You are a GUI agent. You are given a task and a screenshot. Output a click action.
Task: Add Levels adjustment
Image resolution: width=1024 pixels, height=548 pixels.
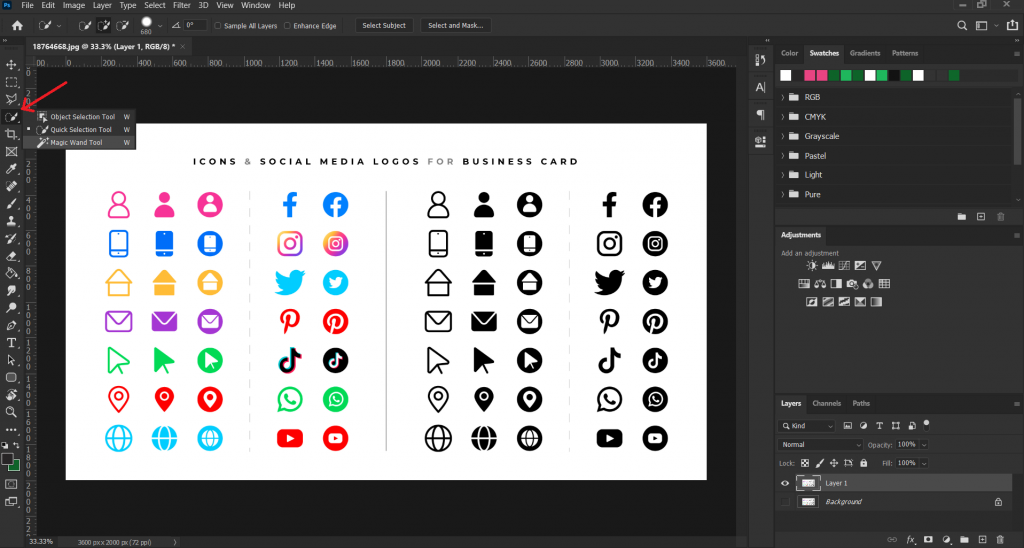828,266
